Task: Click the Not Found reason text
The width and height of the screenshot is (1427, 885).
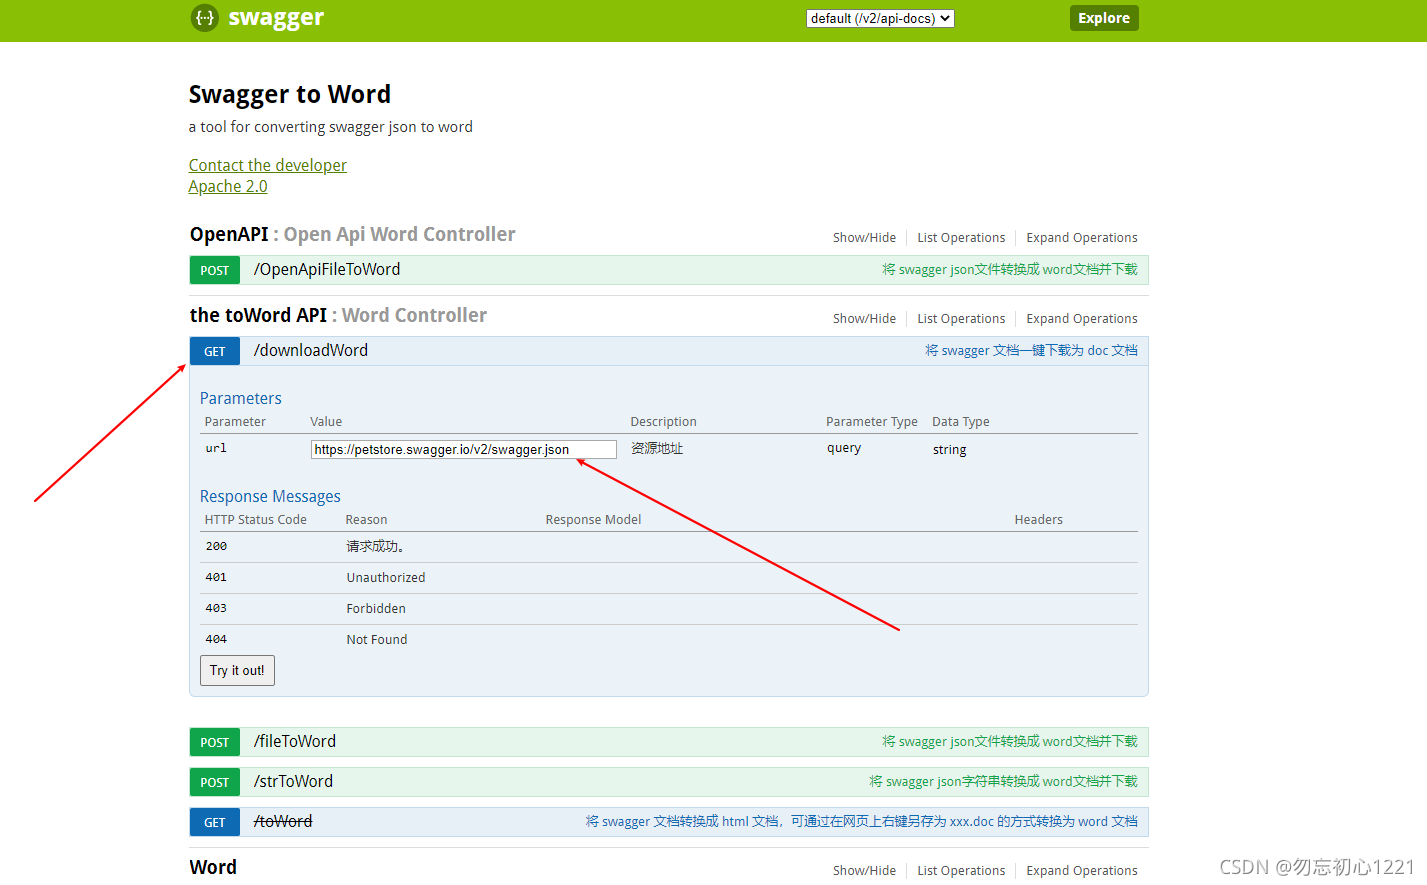Action: [377, 640]
